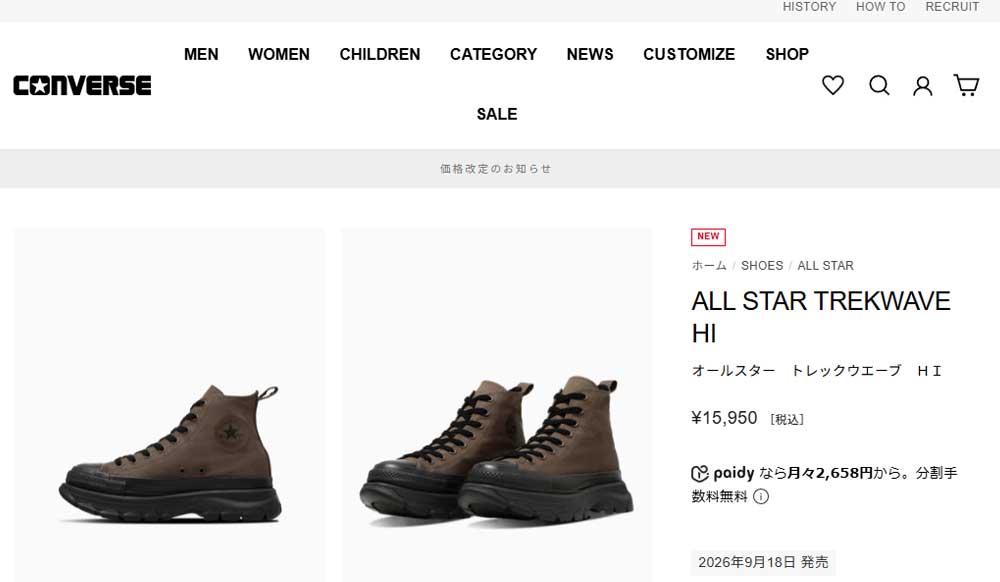Open the shopping cart icon
Screen dimensions: 1000x582
coord(966,85)
